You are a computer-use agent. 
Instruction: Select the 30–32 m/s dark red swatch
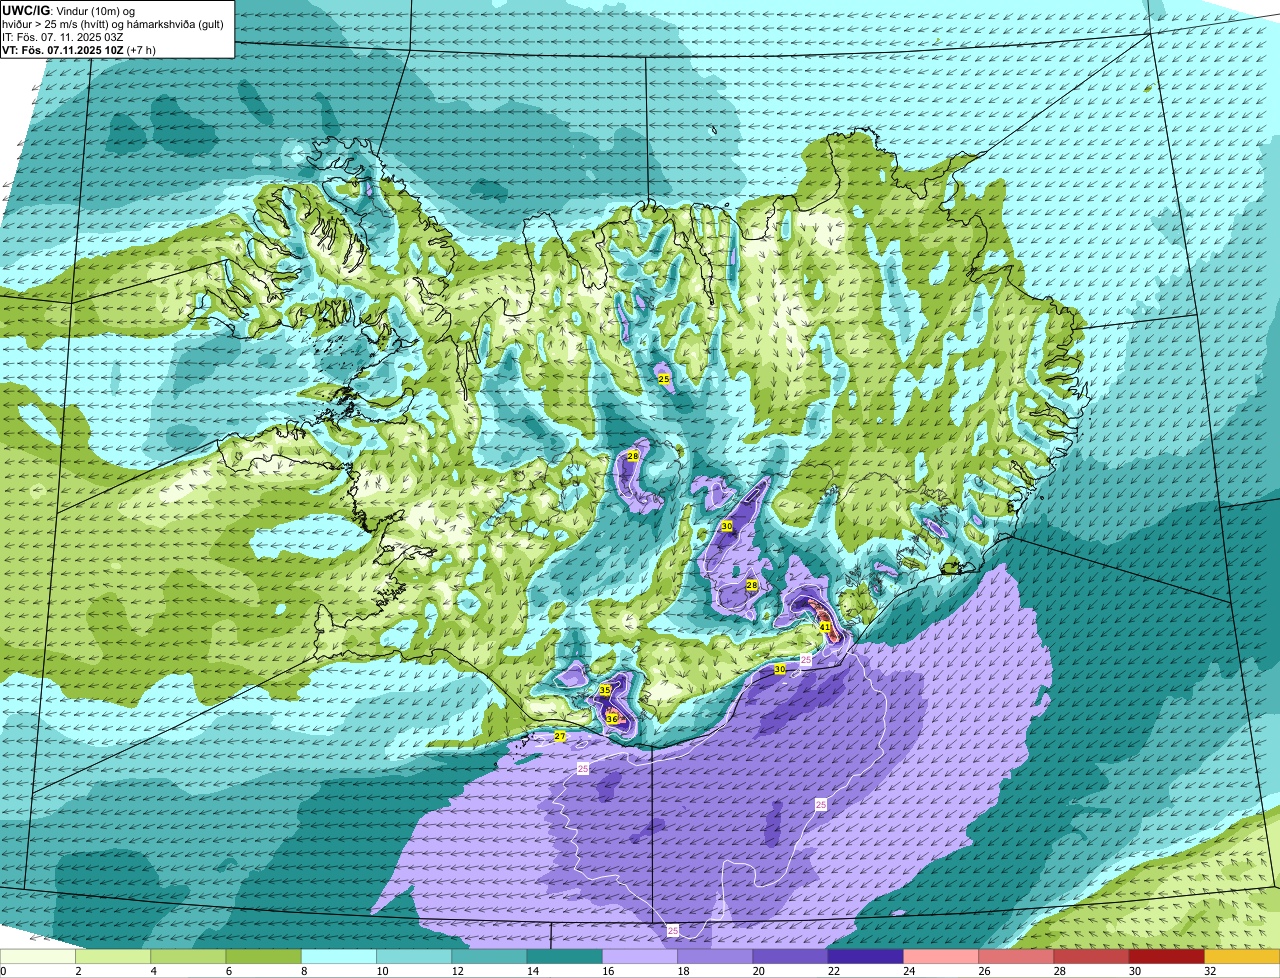[1167, 957]
